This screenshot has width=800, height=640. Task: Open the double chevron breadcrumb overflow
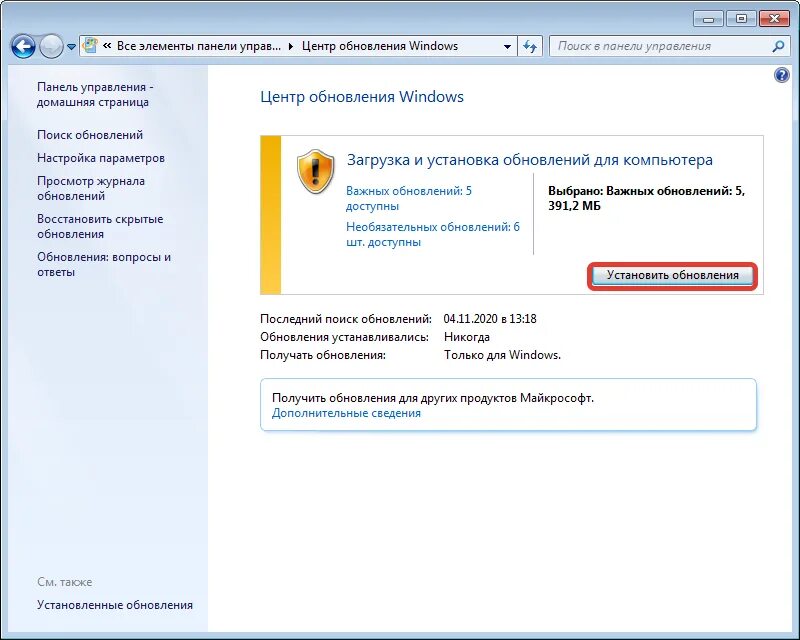[107, 46]
